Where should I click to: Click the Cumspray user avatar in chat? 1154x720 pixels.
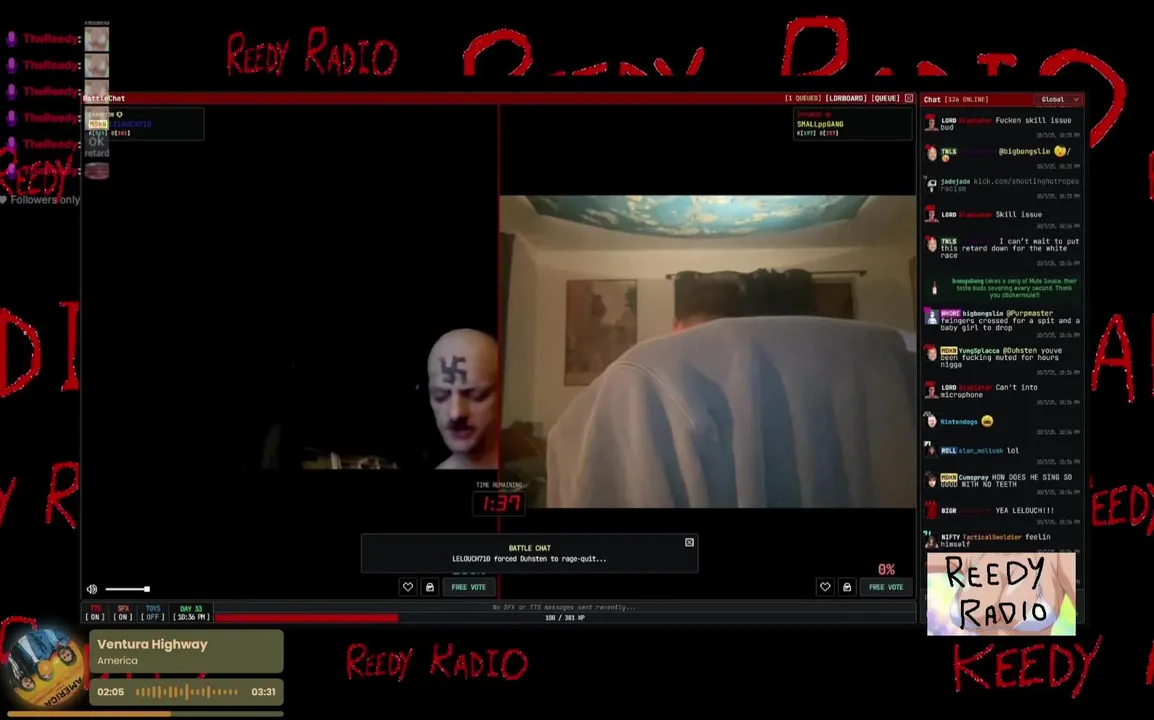tap(931, 480)
